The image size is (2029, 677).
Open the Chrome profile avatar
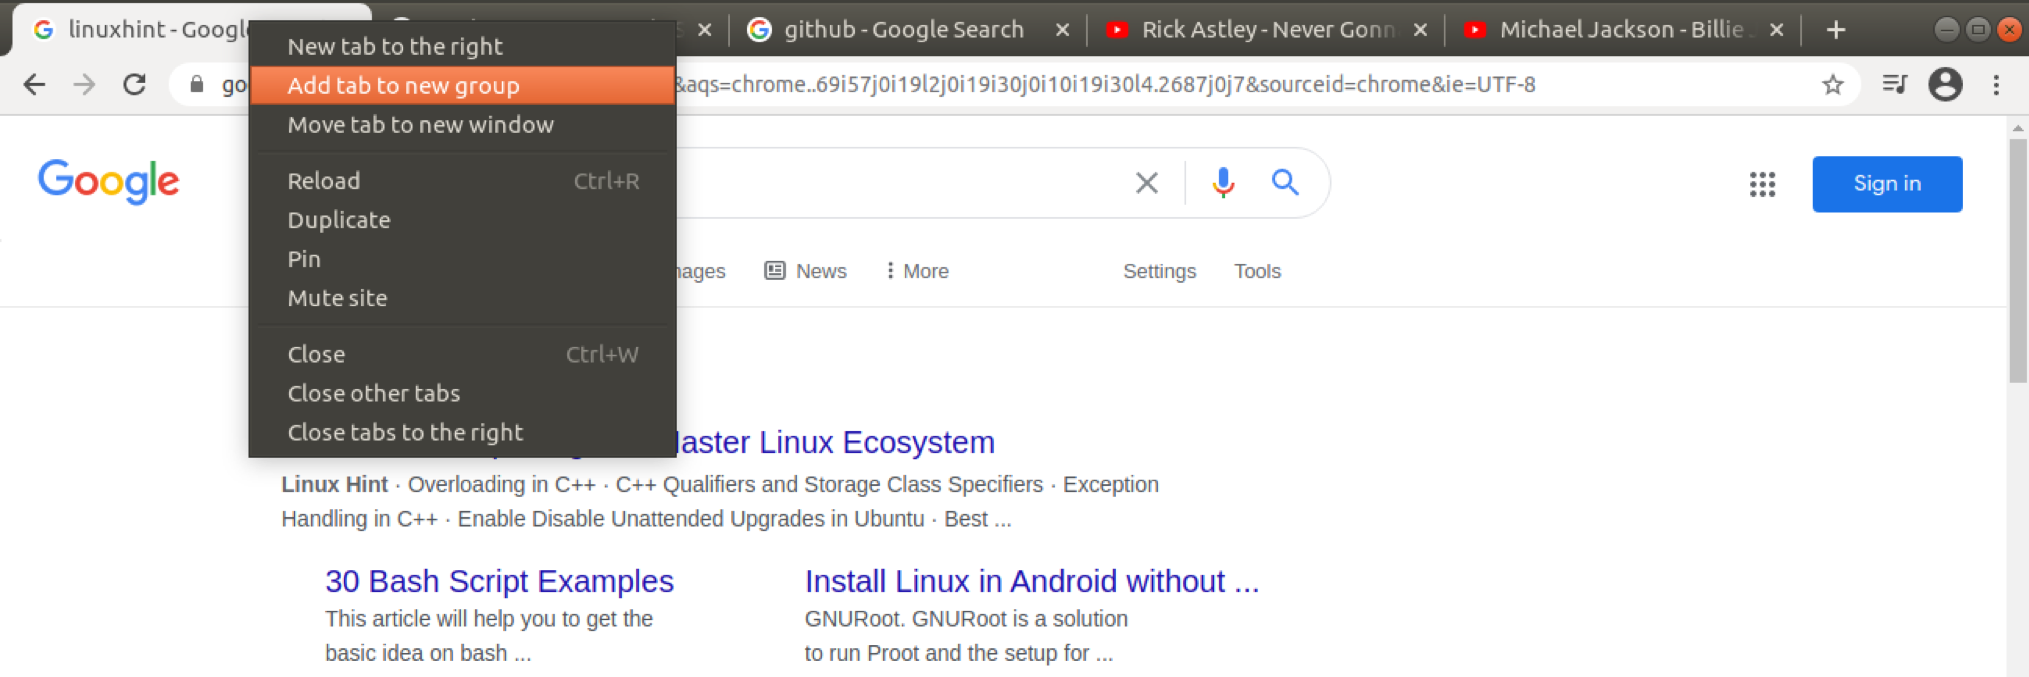(x=1944, y=85)
